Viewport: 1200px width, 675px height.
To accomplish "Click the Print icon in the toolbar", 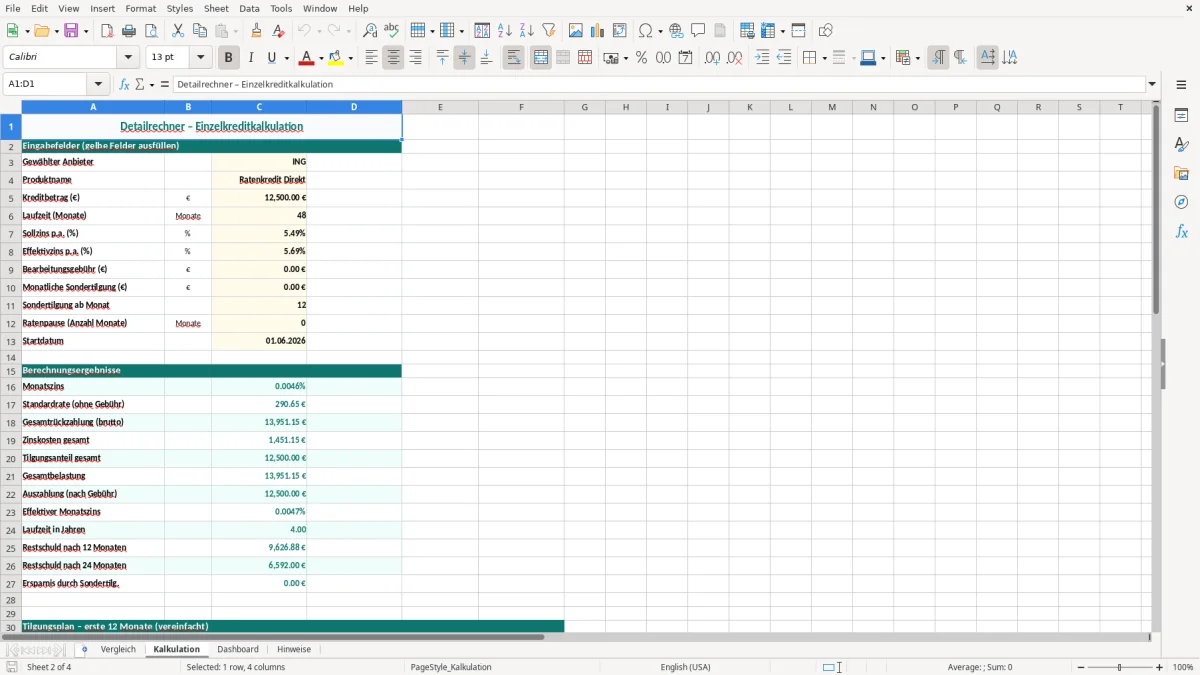I will pyautogui.click(x=129, y=31).
